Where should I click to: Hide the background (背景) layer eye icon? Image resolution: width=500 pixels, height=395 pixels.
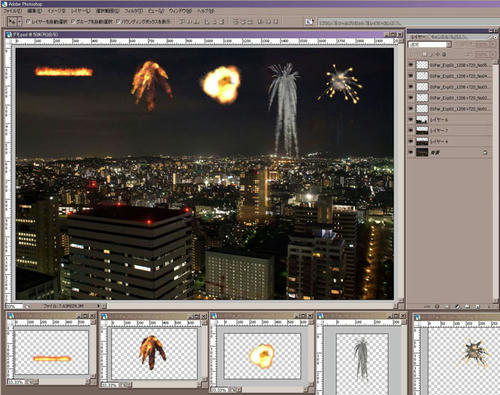pyautogui.click(x=411, y=152)
